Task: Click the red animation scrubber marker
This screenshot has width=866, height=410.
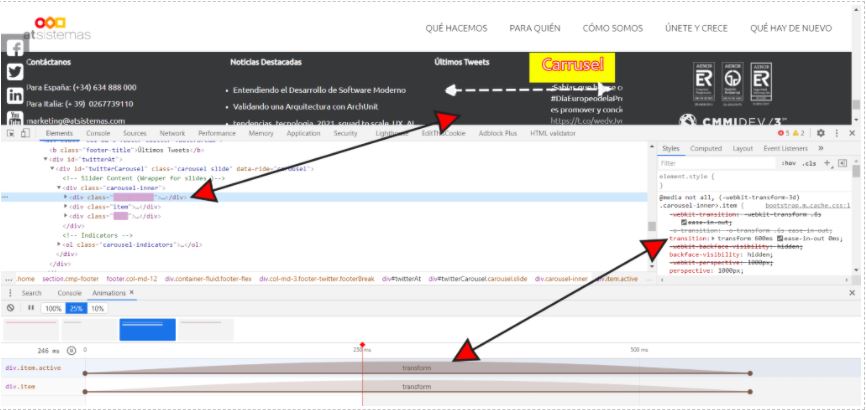Action: (362, 345)
